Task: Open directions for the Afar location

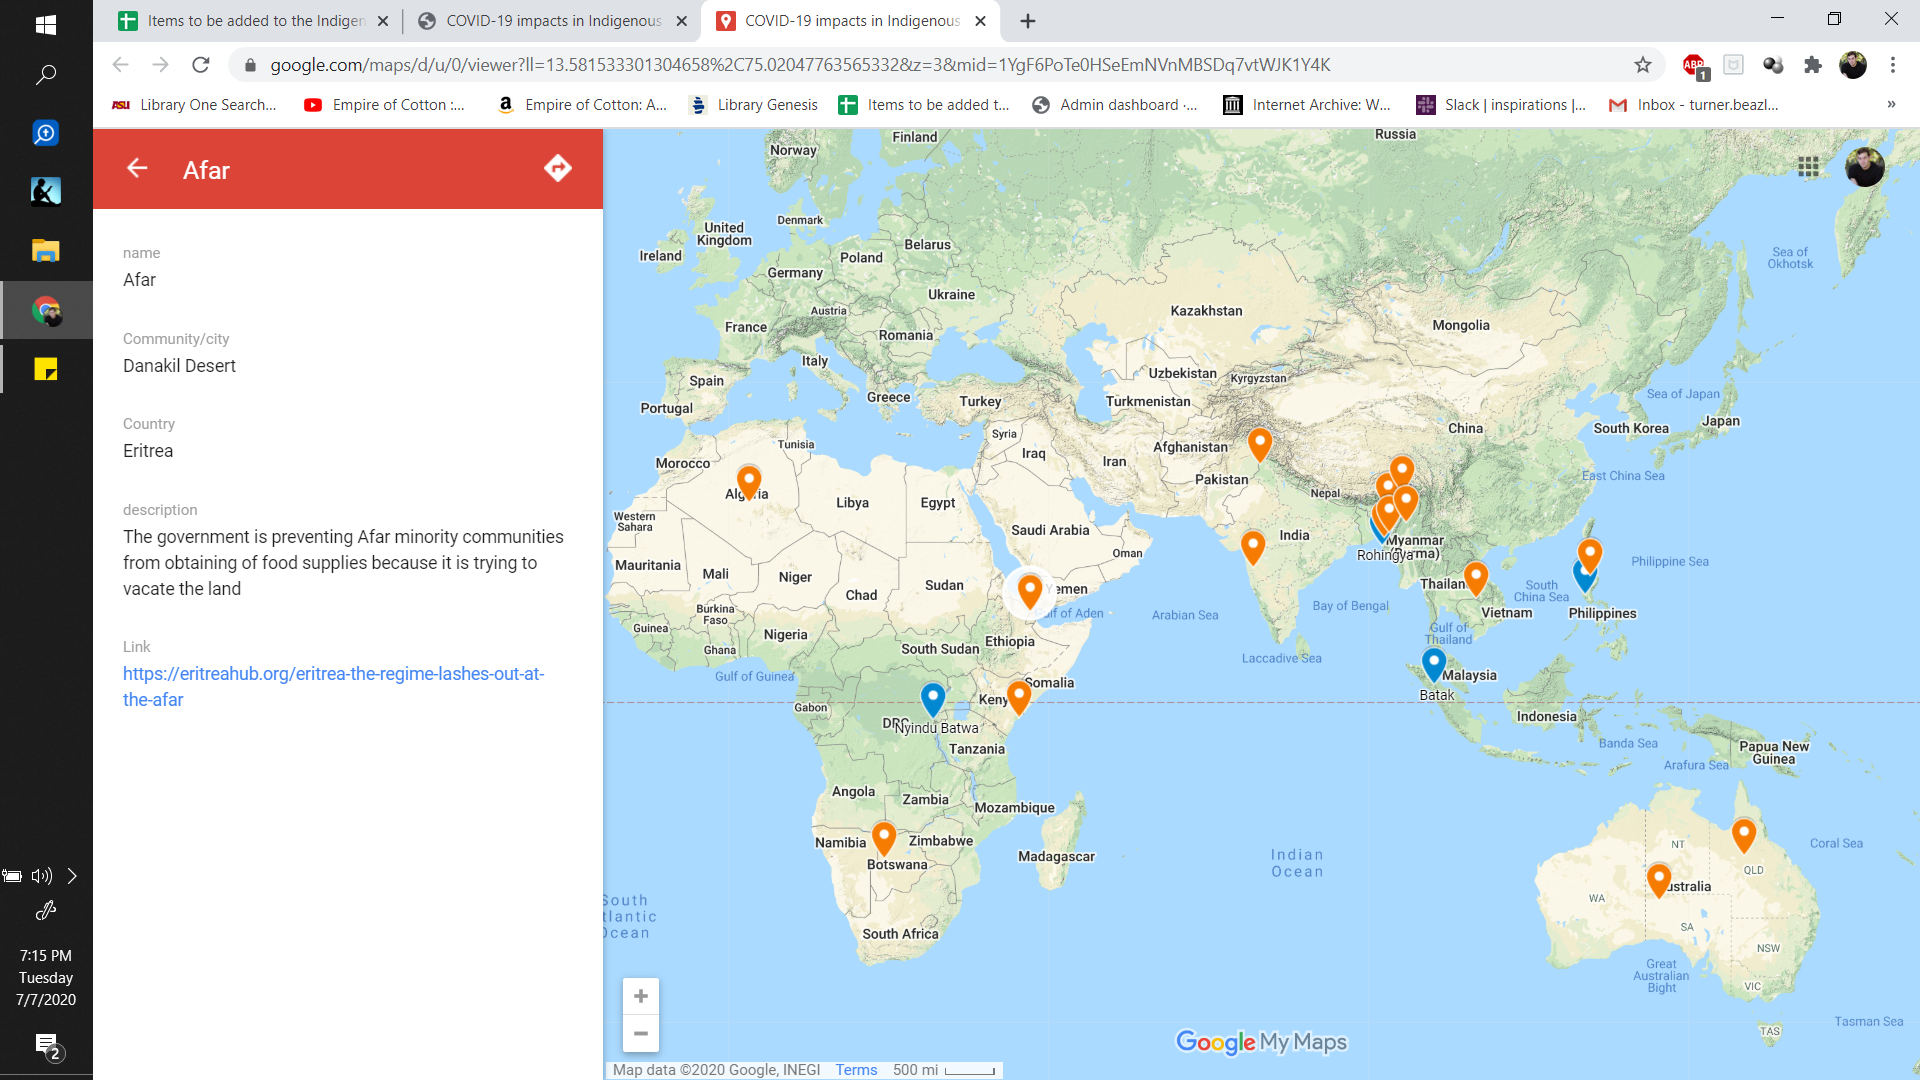Action: (557, 168)
